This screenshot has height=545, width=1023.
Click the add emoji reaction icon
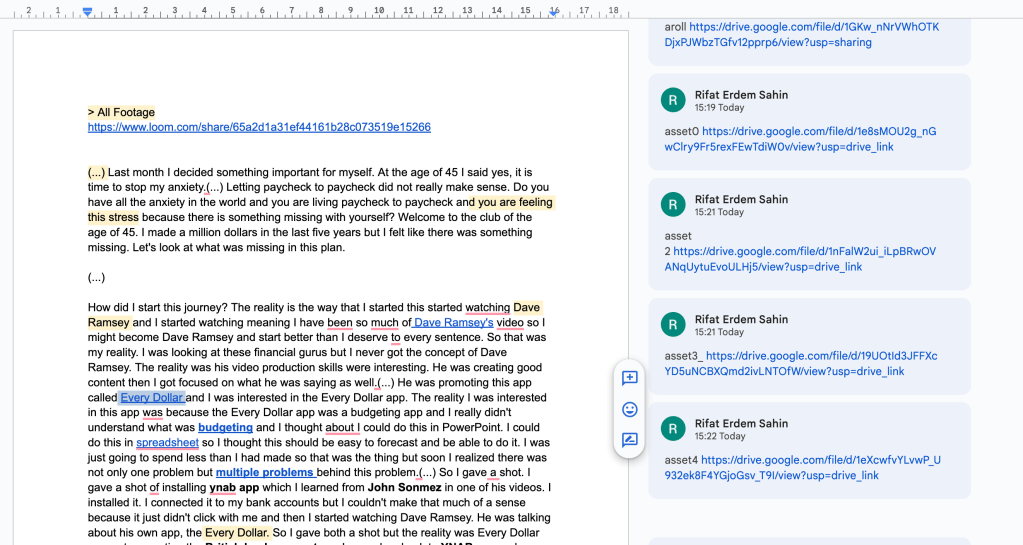630,409
